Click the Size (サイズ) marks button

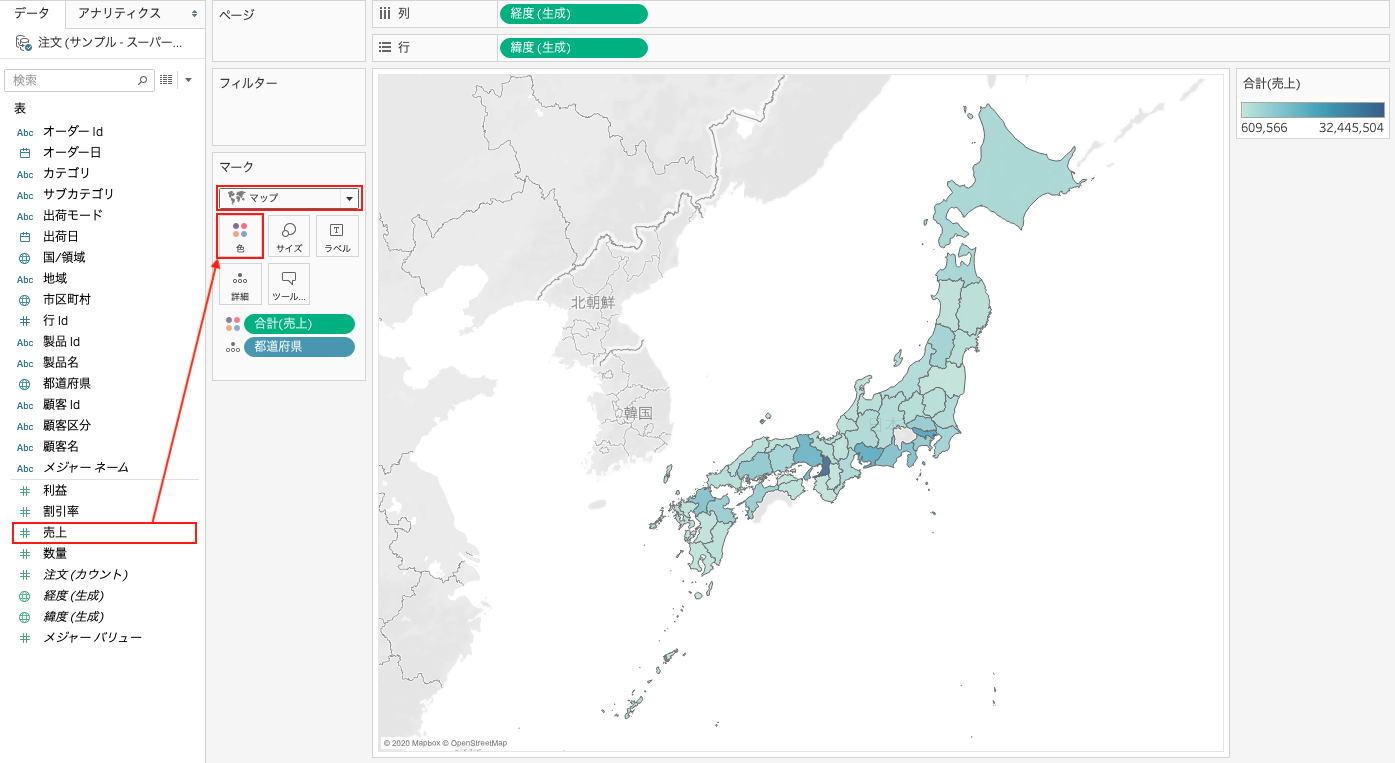point(289,236)
